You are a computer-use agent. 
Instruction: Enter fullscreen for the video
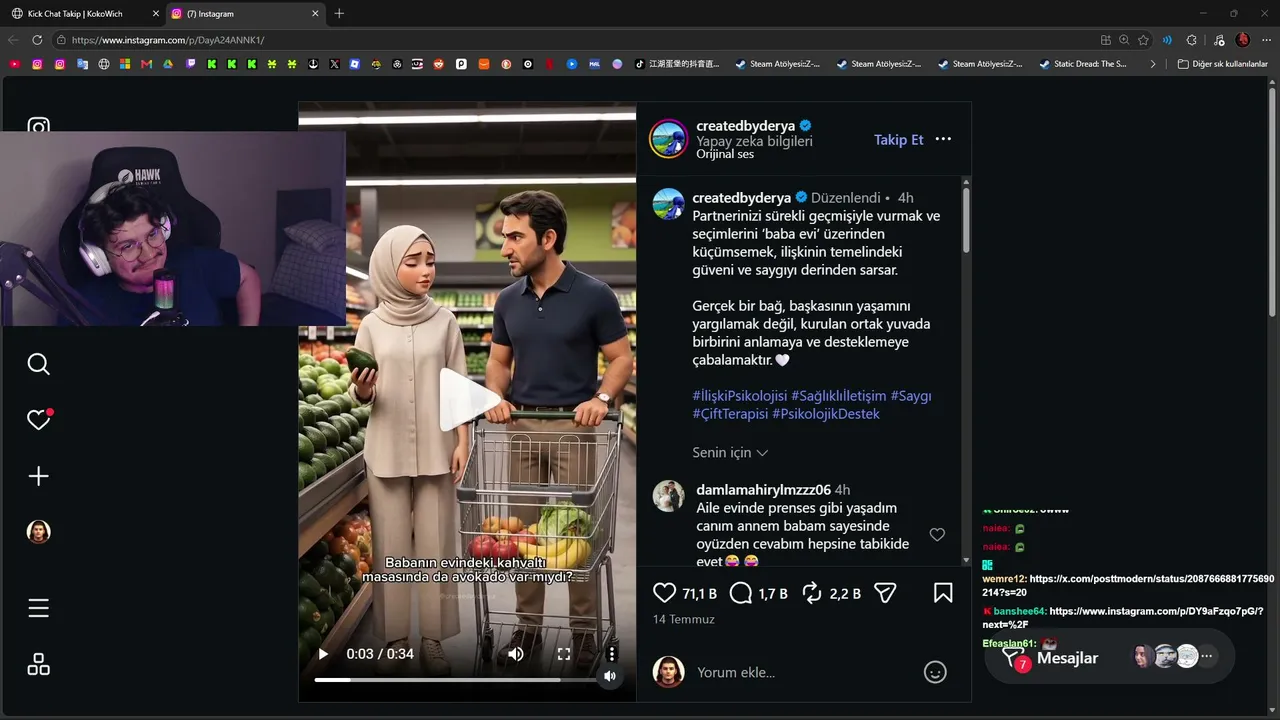pos(564,654)
